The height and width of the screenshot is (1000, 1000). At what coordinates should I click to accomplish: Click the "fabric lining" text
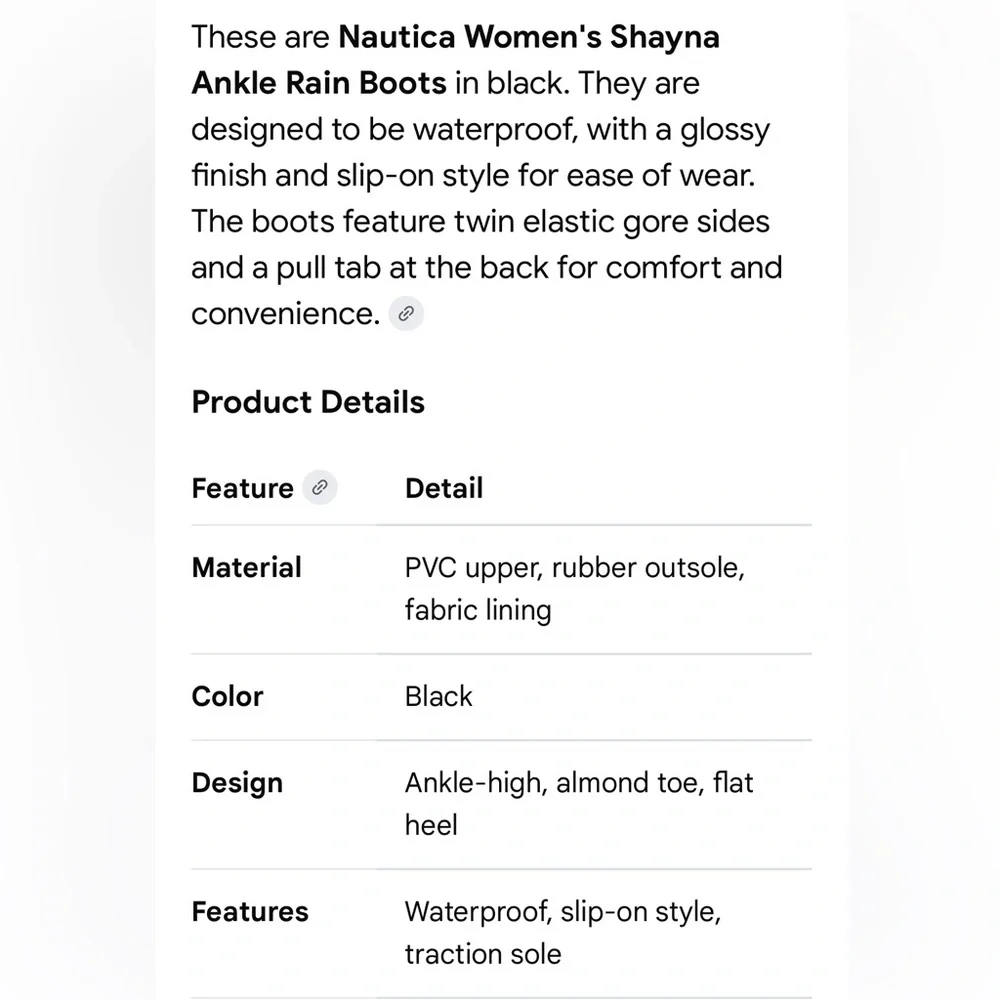[x=478, y=610]
